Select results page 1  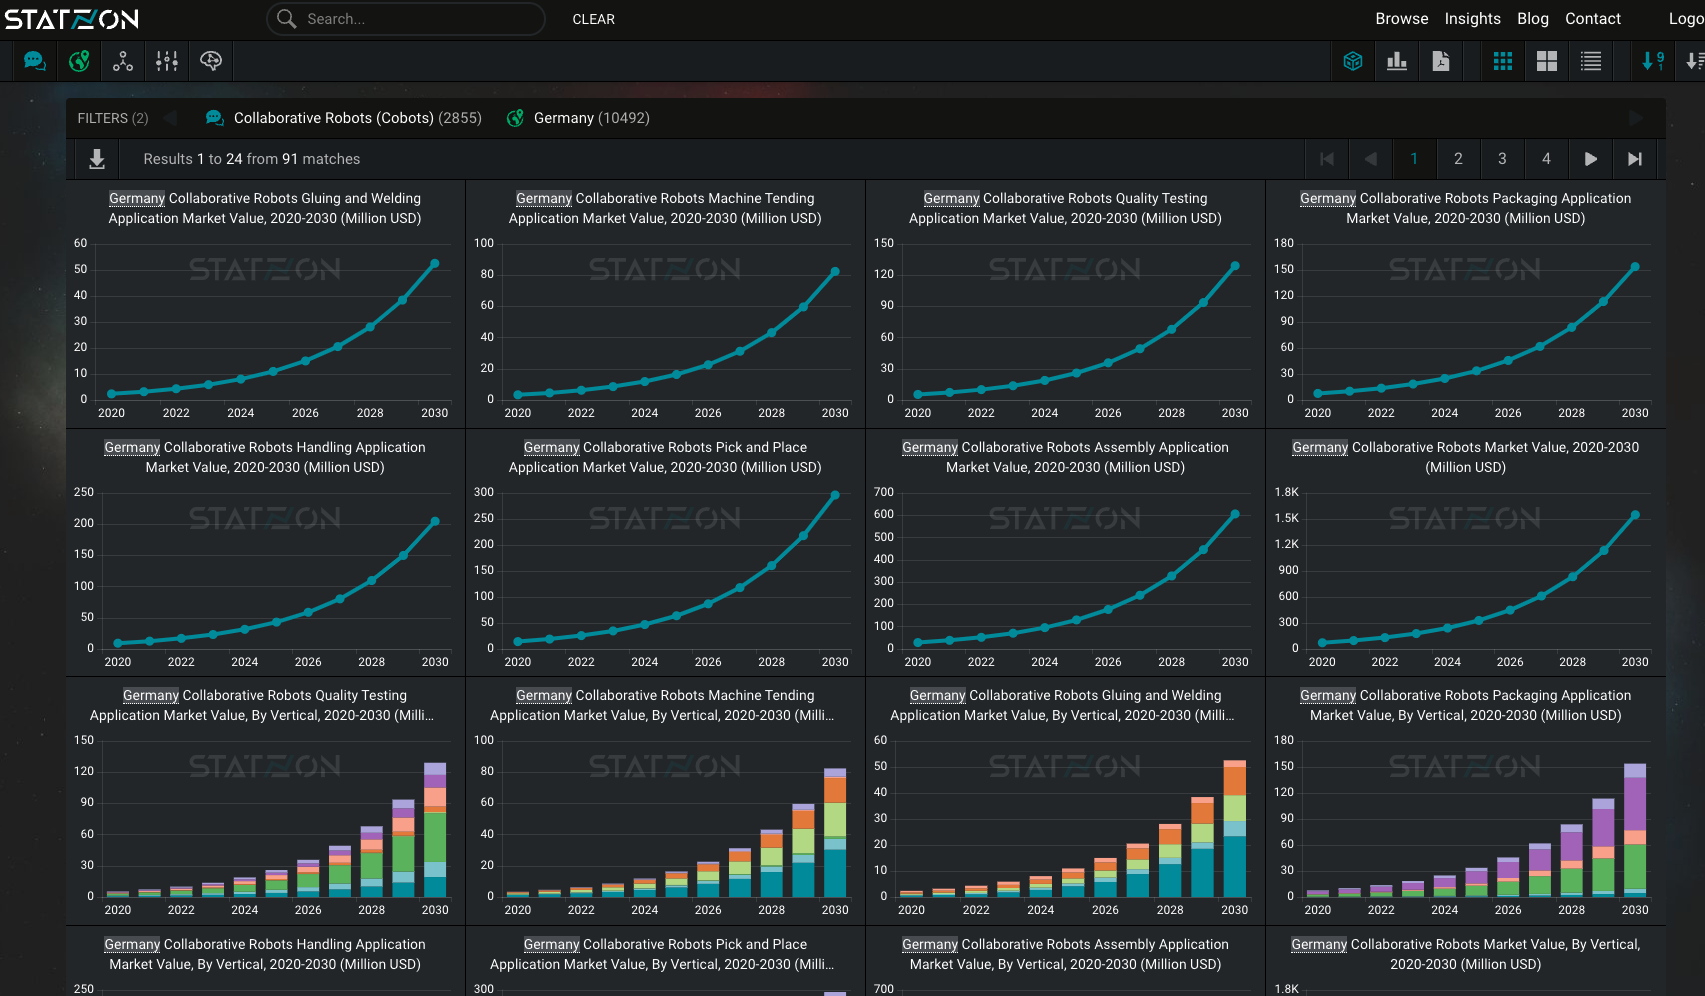1414,159
